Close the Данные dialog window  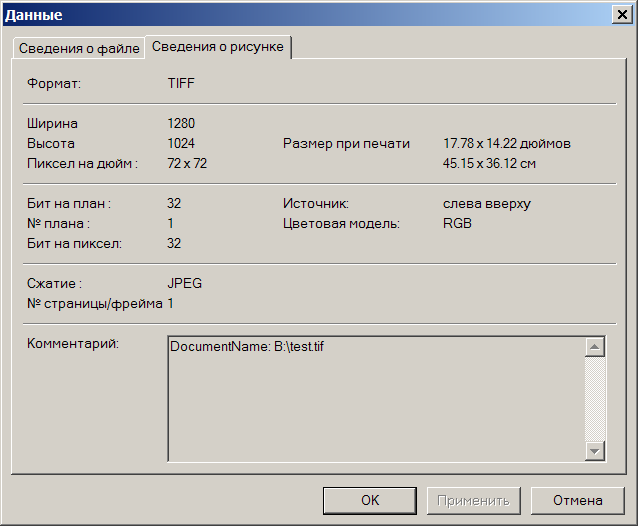pos(621,15)
